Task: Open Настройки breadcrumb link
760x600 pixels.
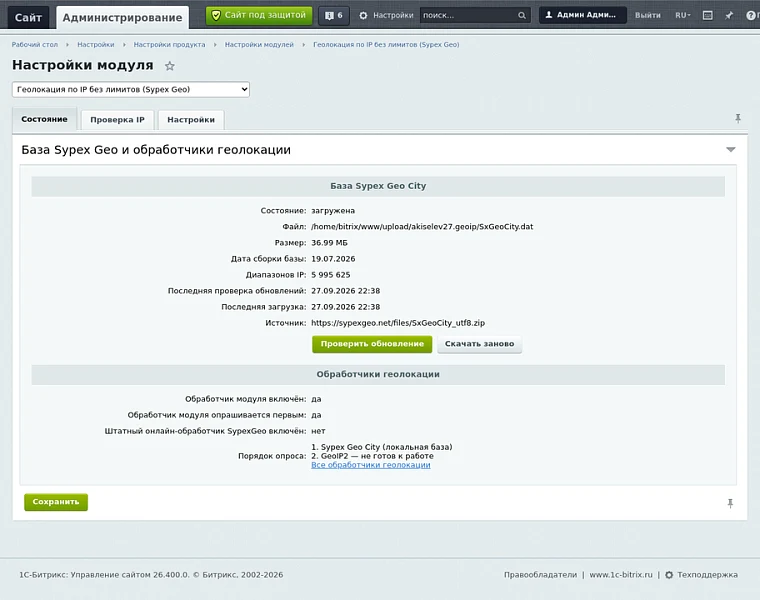Action: point(95,45)
